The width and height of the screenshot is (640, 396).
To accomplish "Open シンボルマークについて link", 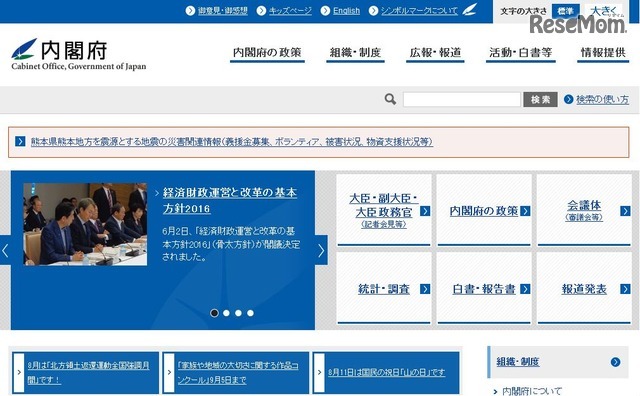I will (419, 11).
